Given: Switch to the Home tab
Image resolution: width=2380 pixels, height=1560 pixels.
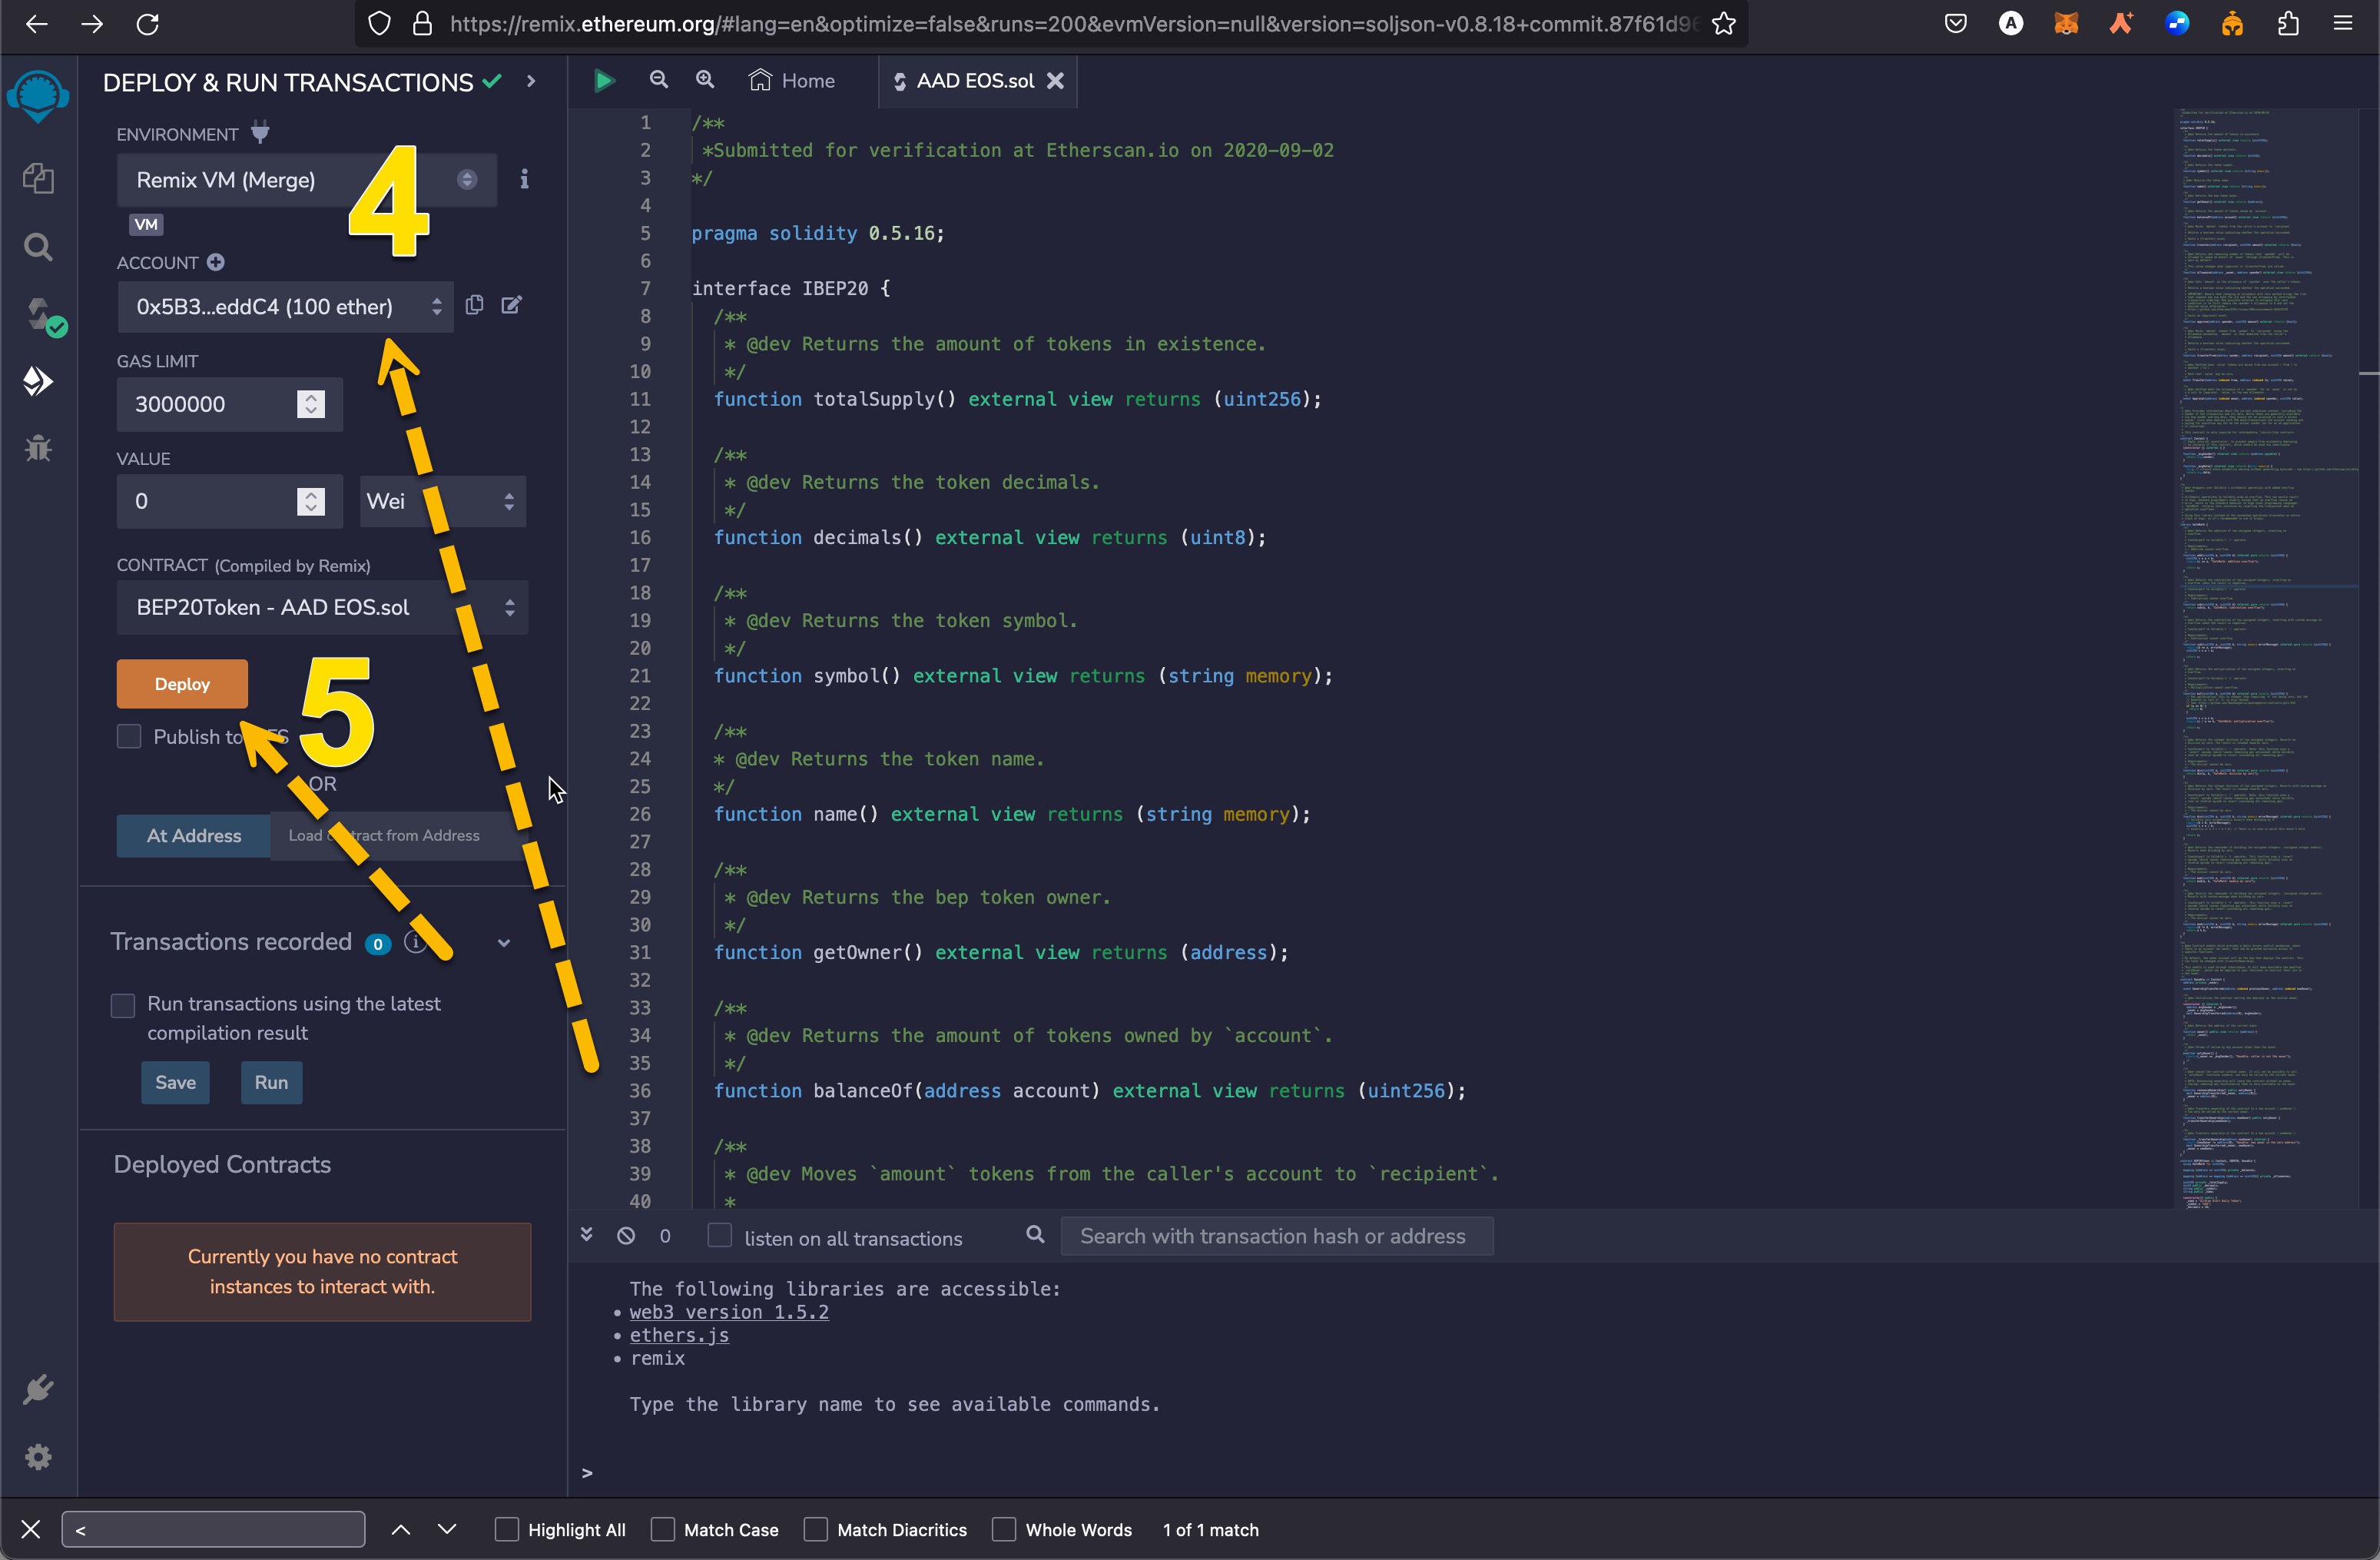Looking at the screenshot, I should tap(792, 81).
